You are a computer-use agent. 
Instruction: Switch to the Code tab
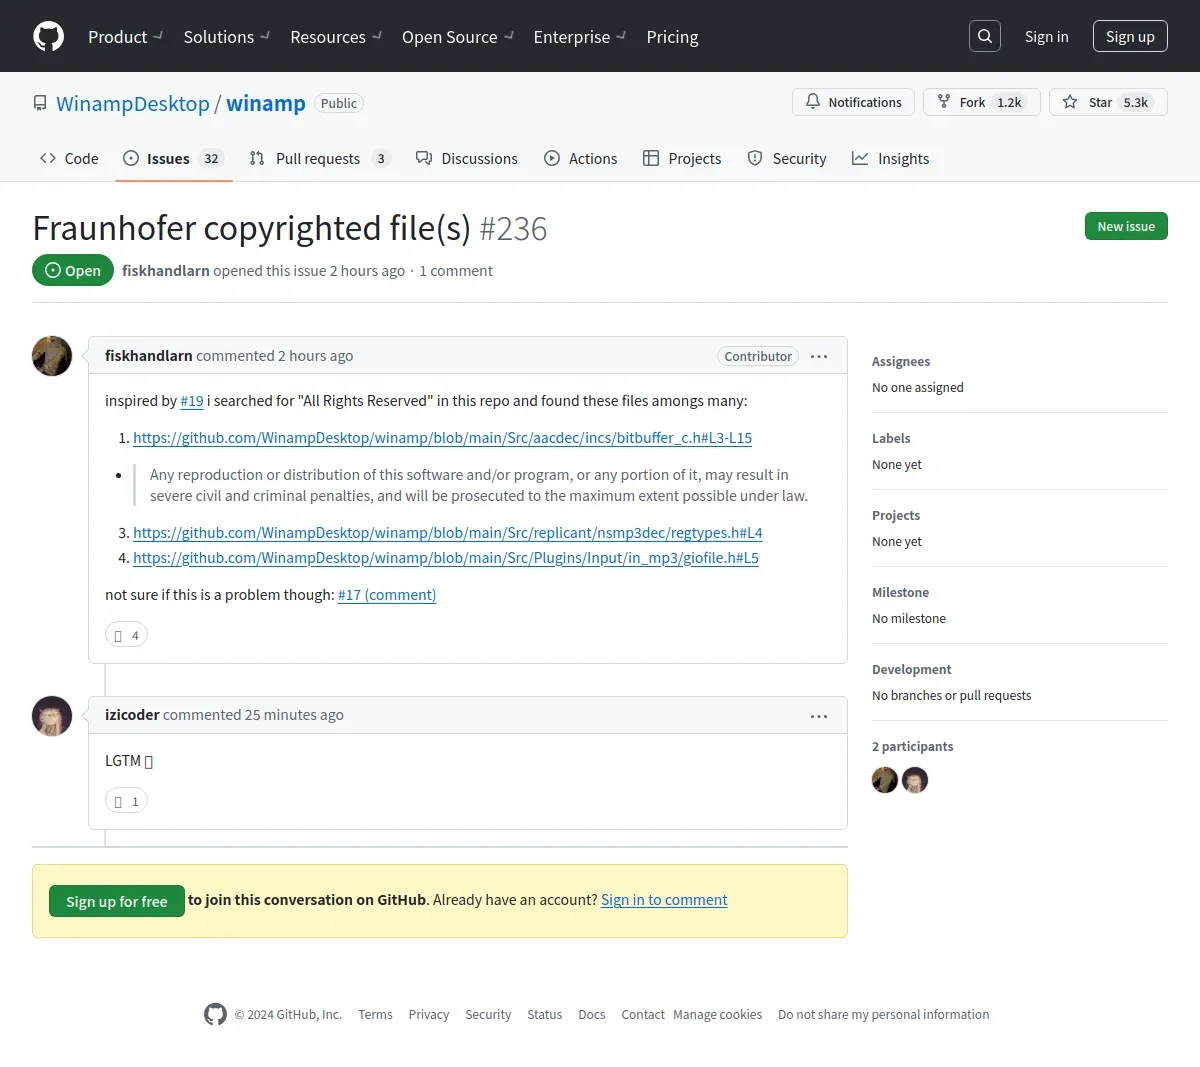[x=69, y=158]
